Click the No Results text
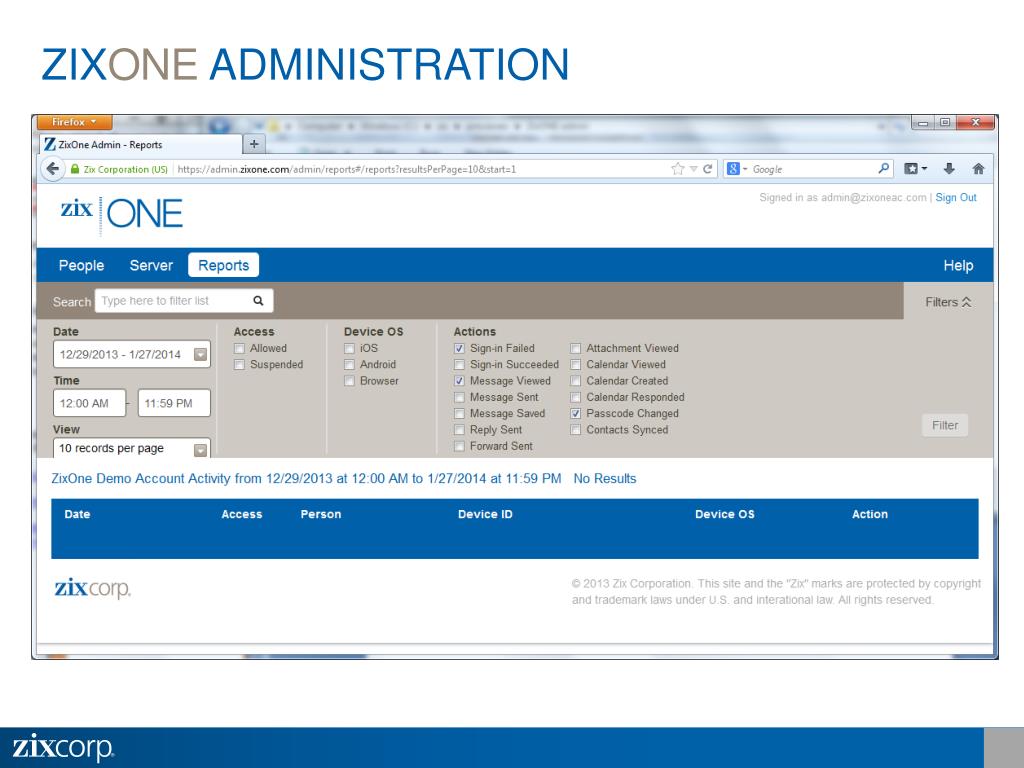This screenshot has width=1024, height=768. point(605,478)
